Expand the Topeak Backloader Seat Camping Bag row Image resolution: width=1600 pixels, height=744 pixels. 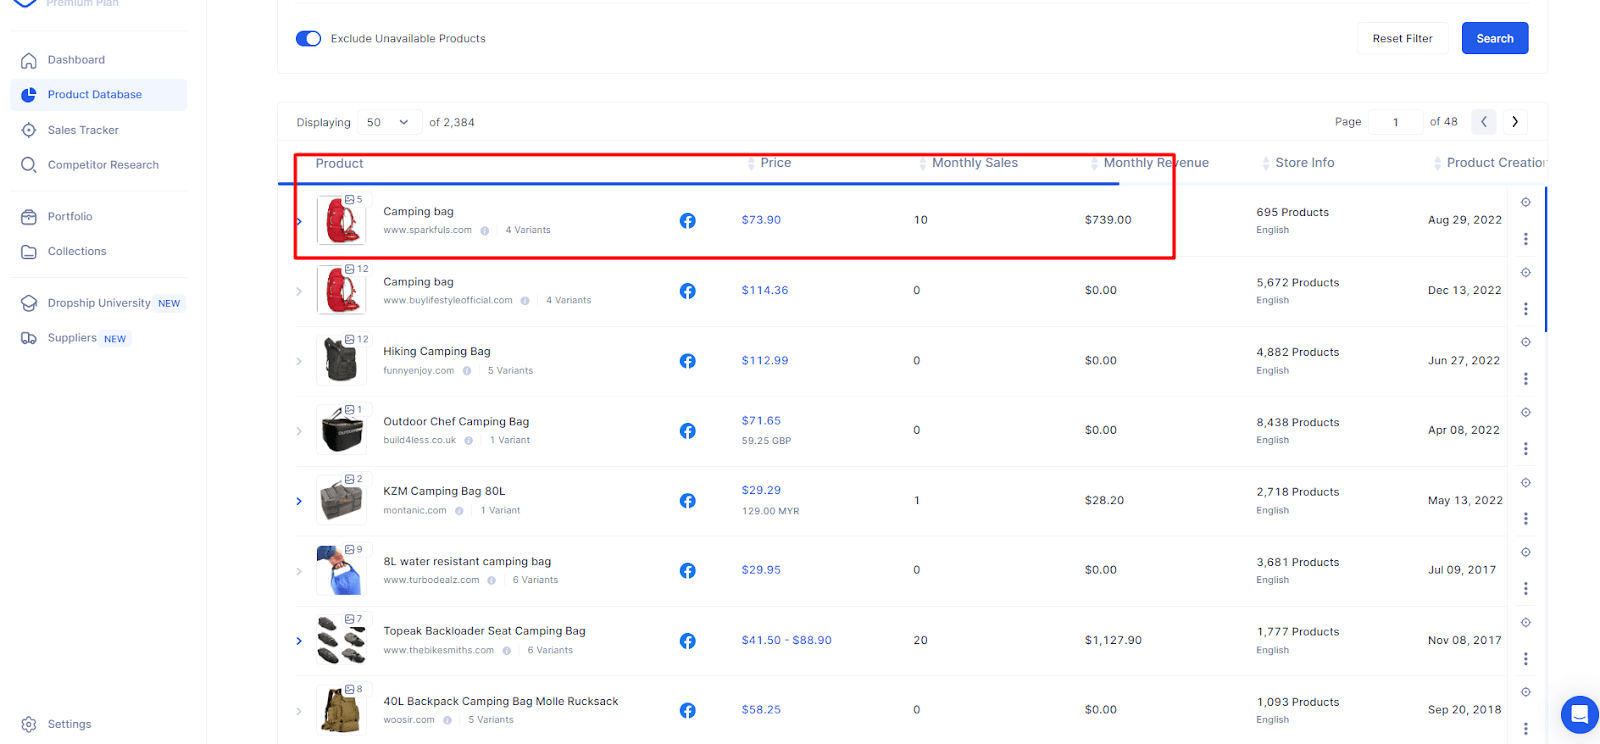pos(299,641)
